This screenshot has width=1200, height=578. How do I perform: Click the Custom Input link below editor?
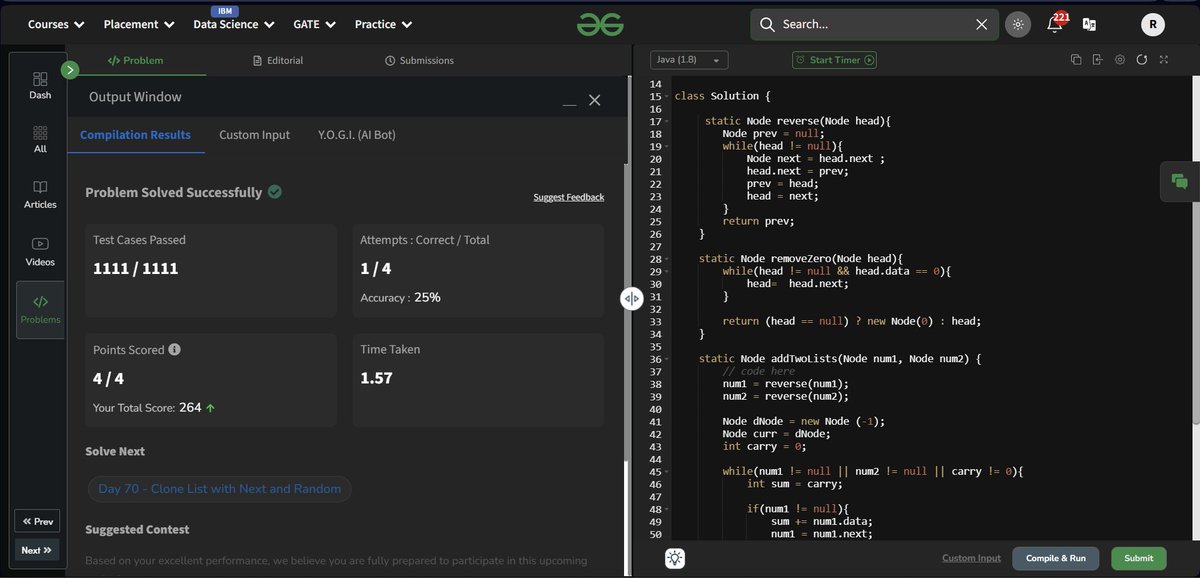971,558
